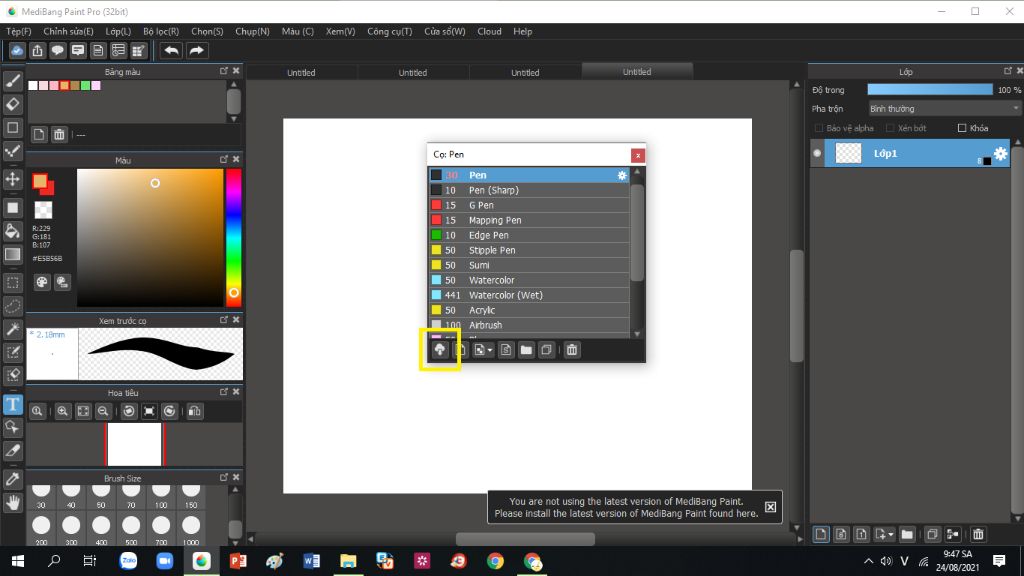Open settings gear for Lớp1 layer
Image resolution: width=1024 pixels, height=576 pixels.
click(1000, 153)
